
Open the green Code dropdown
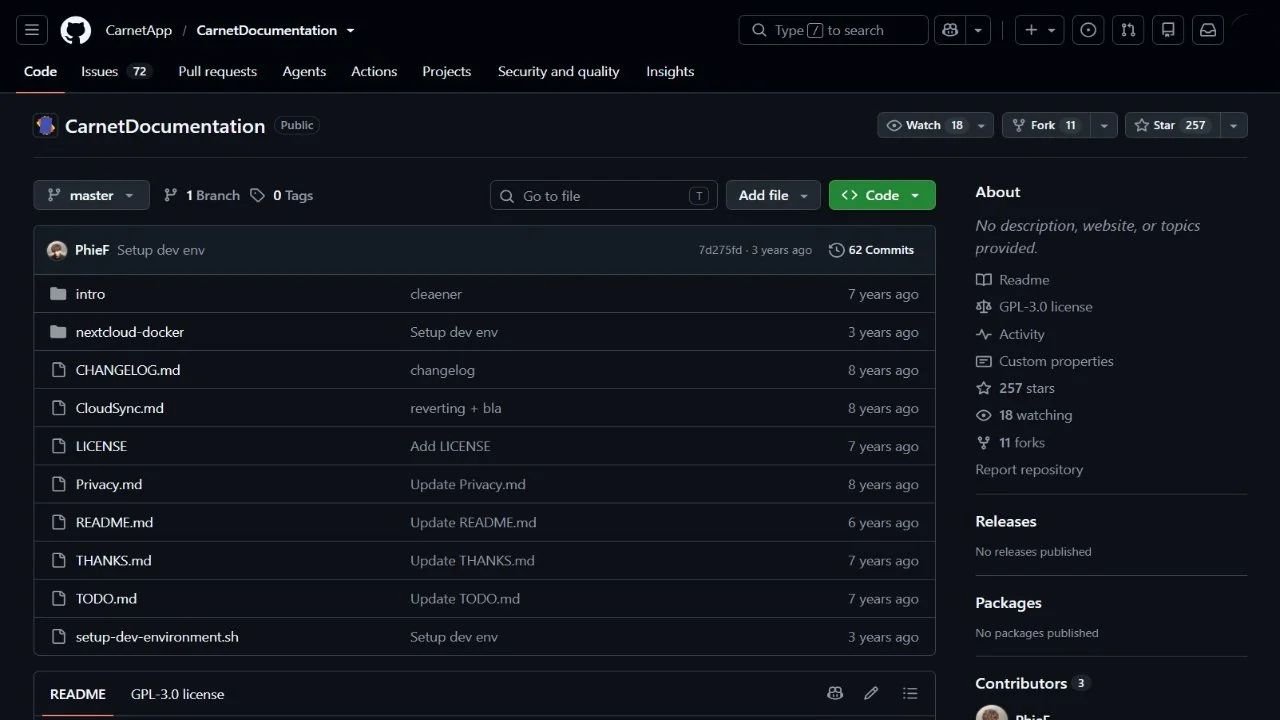tap(882, 195)
